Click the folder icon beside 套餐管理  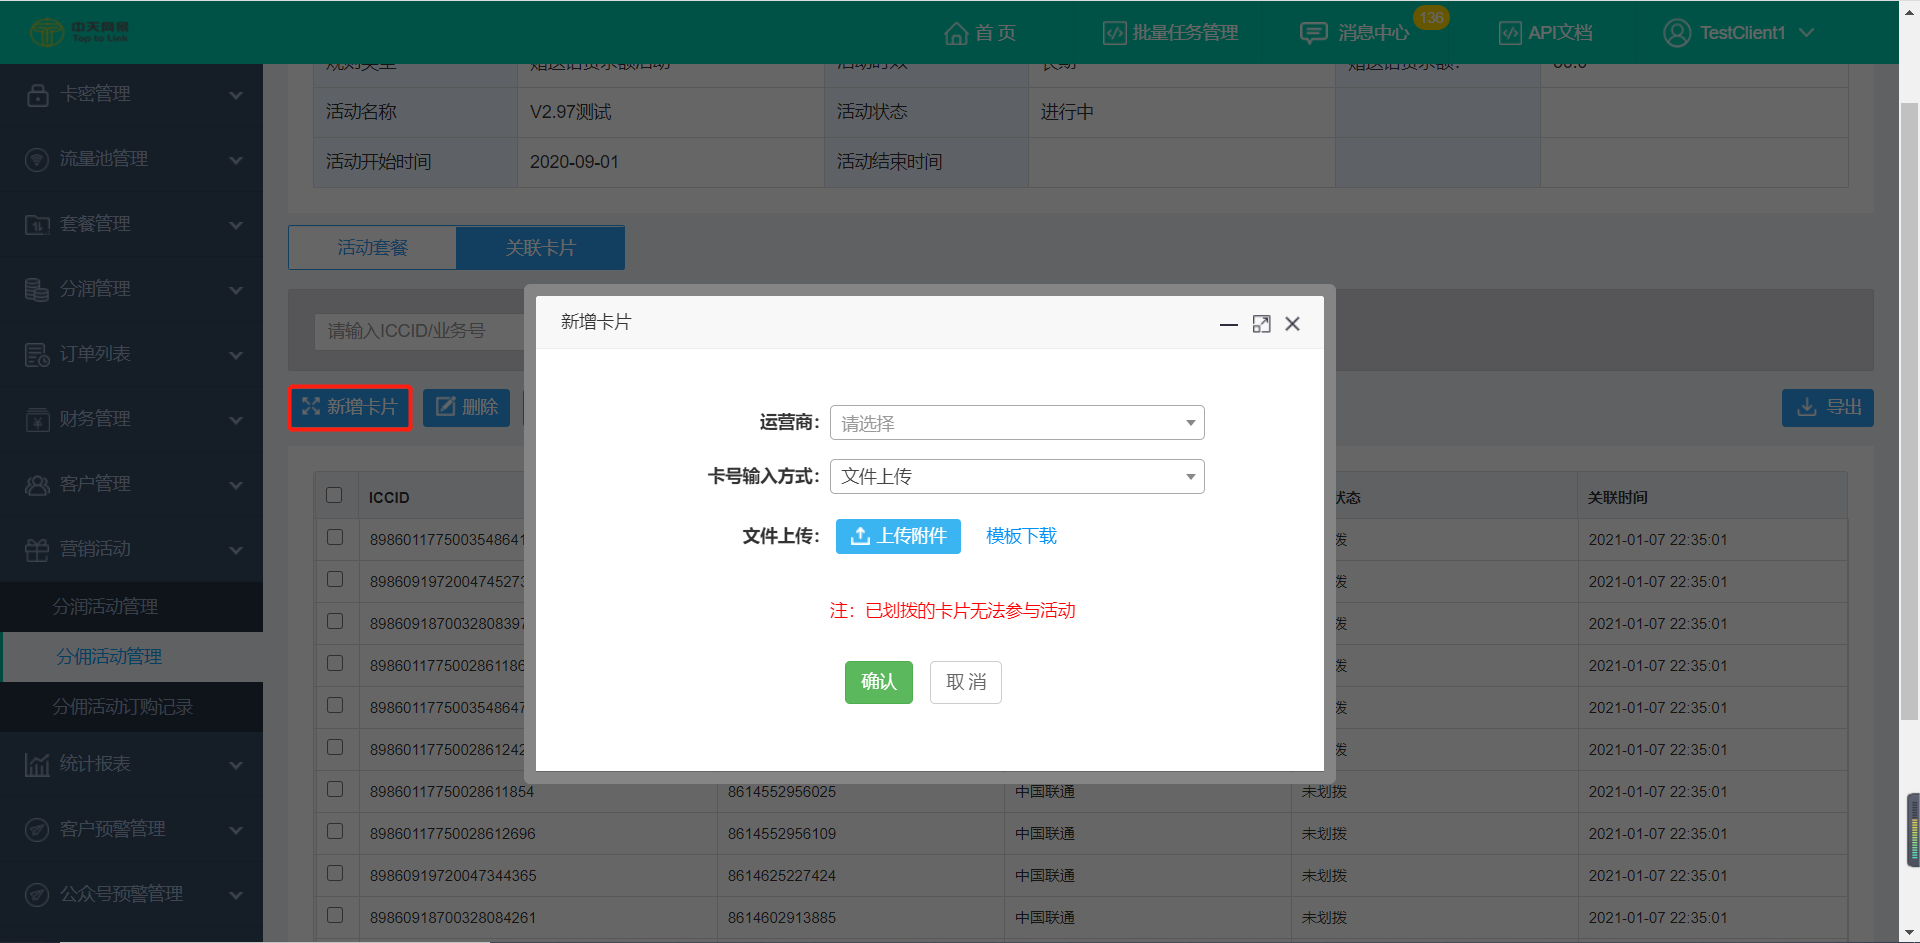click(37, 225)
